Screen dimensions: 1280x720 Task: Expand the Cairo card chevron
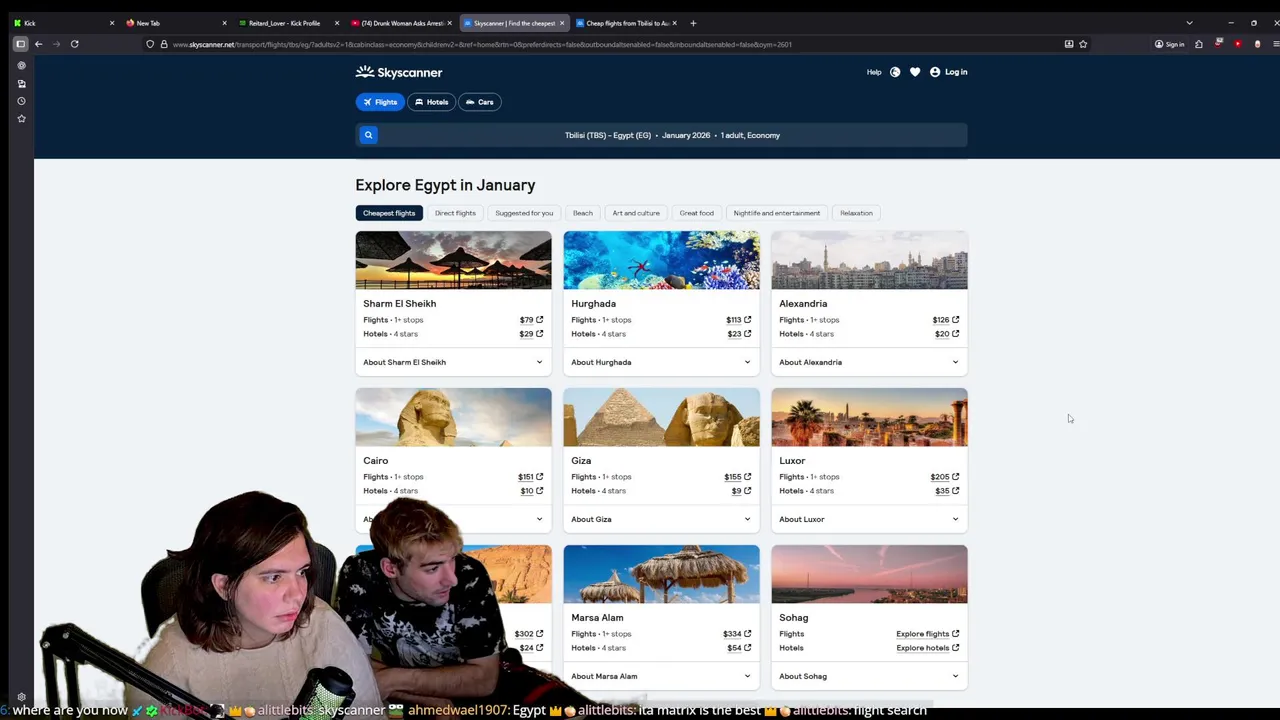pyautogui.click(x=539, y=519)
